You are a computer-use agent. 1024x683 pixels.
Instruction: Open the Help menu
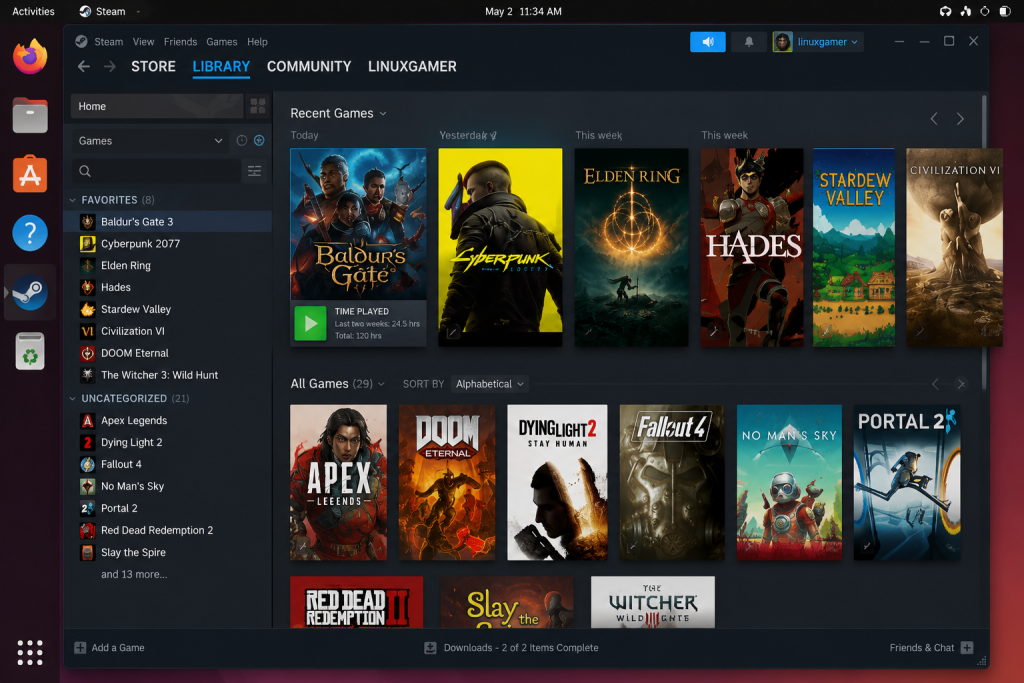(257, 42)
